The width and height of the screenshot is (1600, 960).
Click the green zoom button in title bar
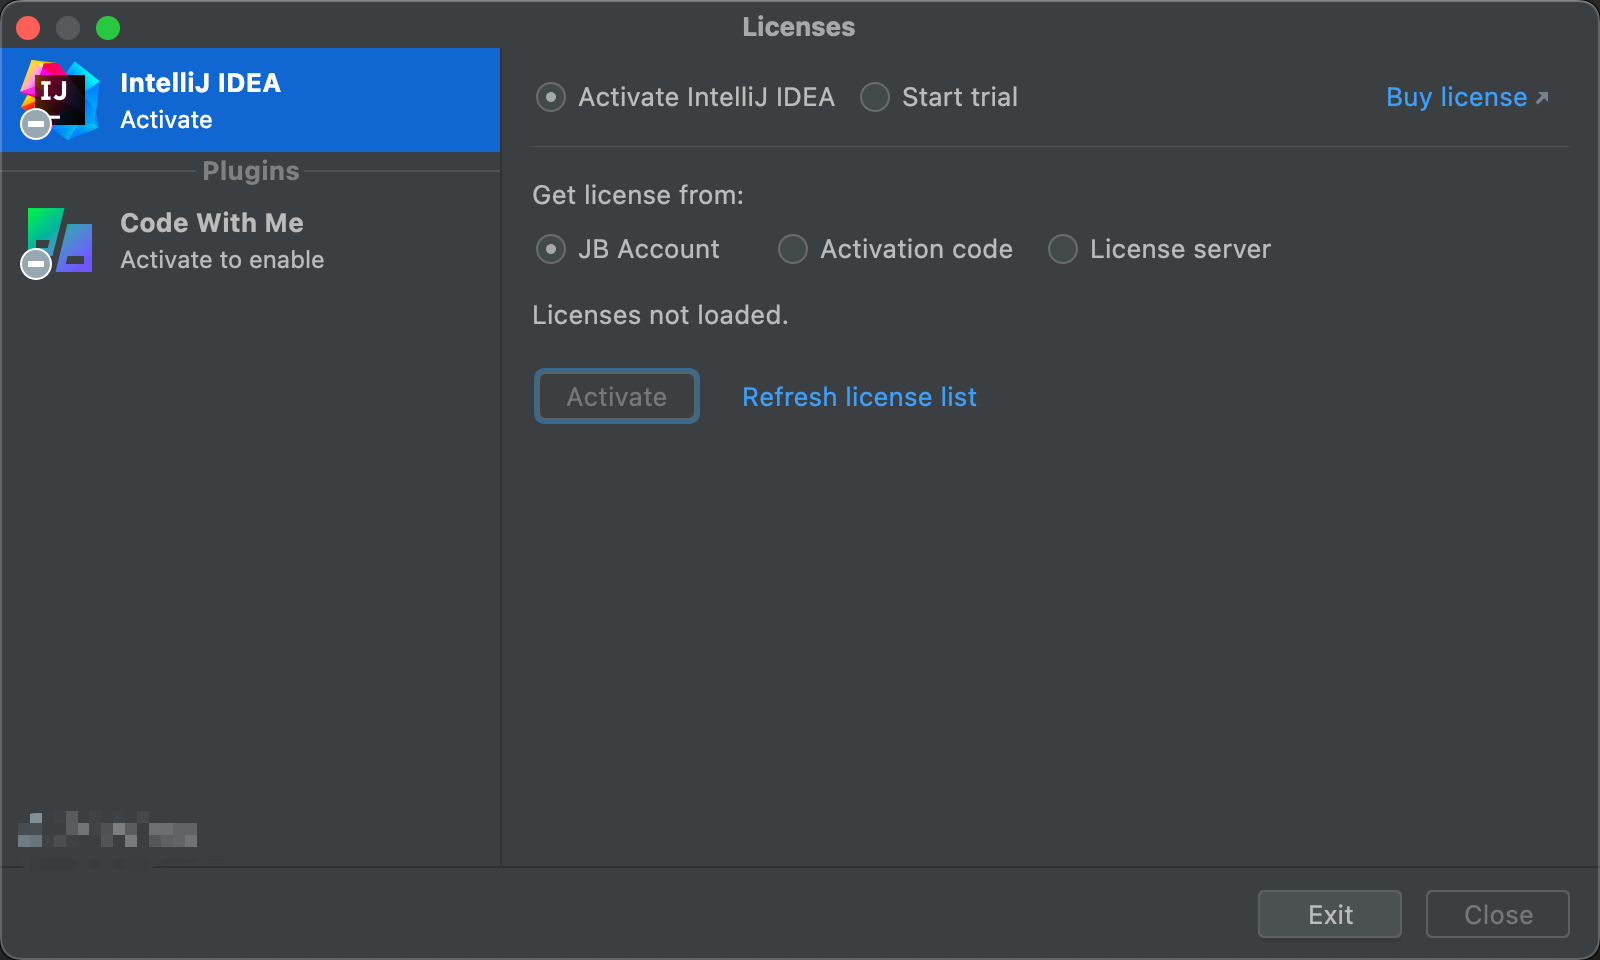tap(107, 27)
